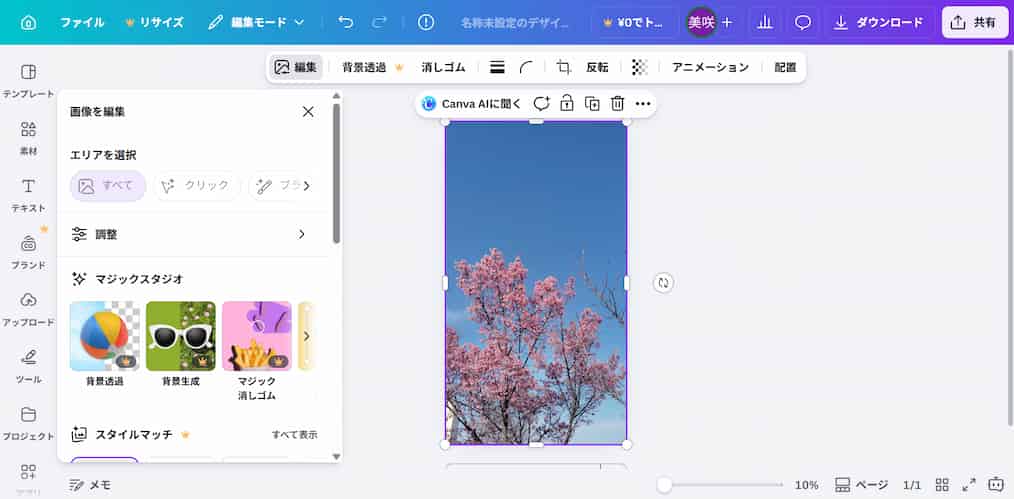
Task: Click the ¥0でト... upgrade button
Action: click(x=633, y=23)
